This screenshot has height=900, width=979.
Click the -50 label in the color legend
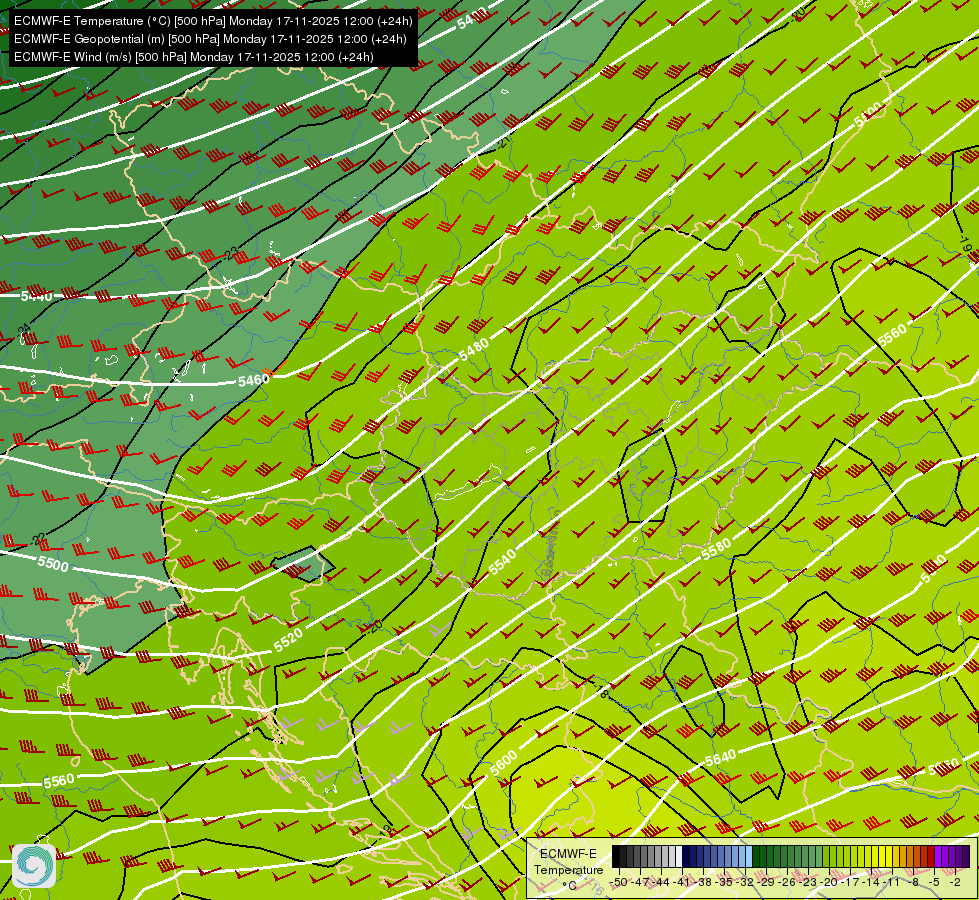click(x=619, y=882)
